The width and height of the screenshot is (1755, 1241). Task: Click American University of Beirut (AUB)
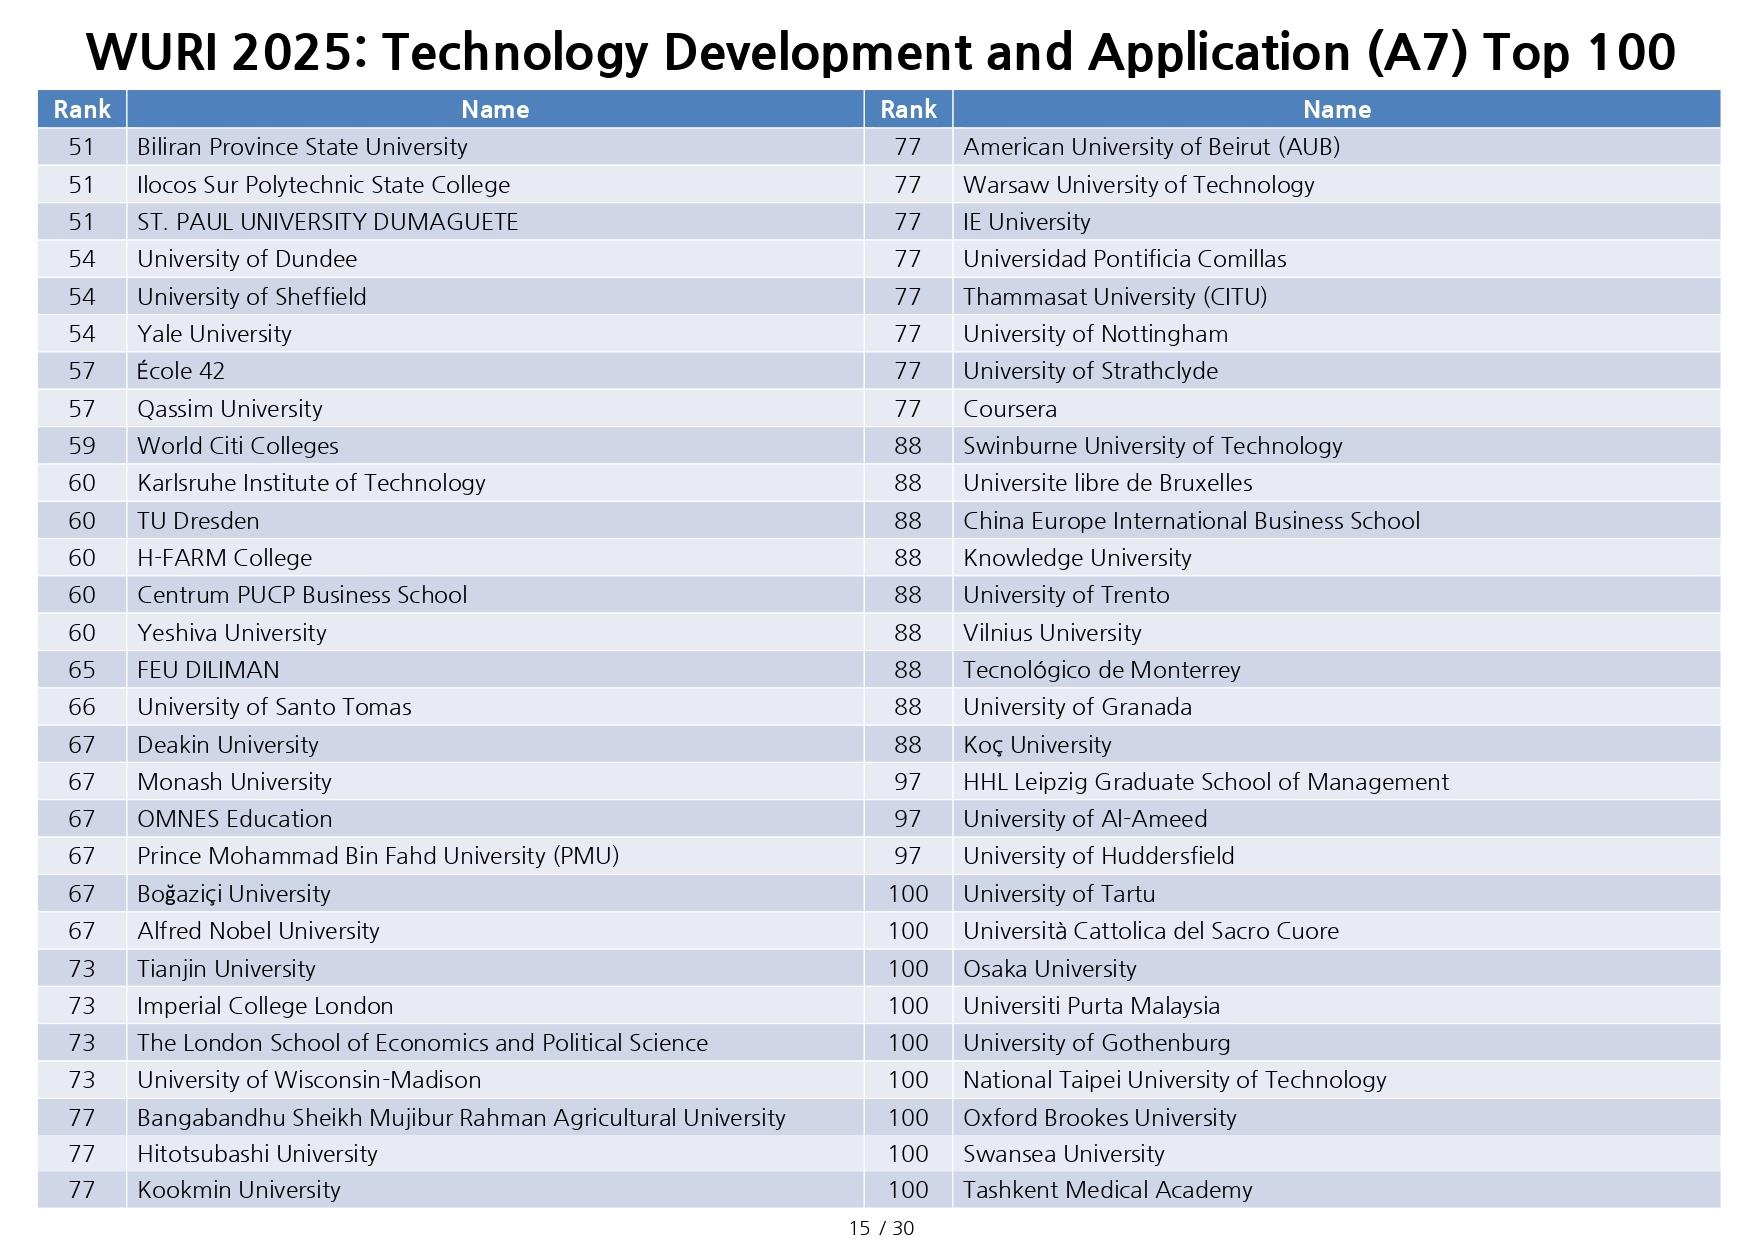pos(1151,147)
